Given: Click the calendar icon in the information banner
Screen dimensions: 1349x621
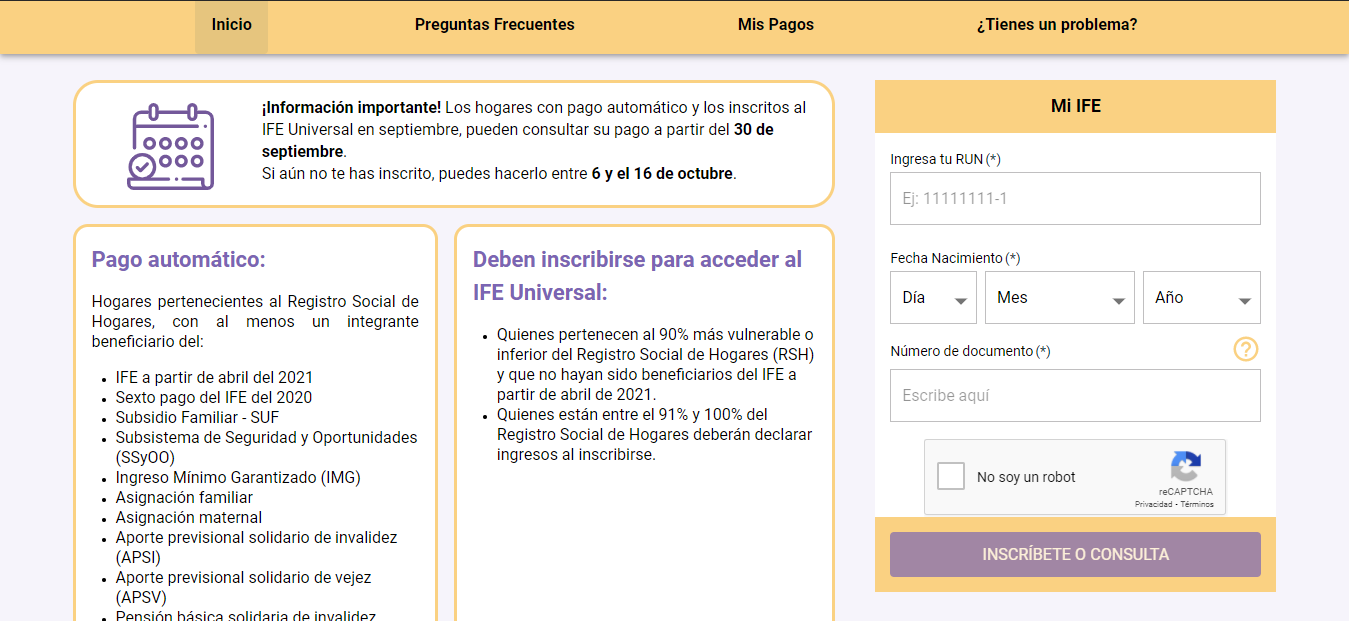Looking at the screenshot, I should pos(170,146).
